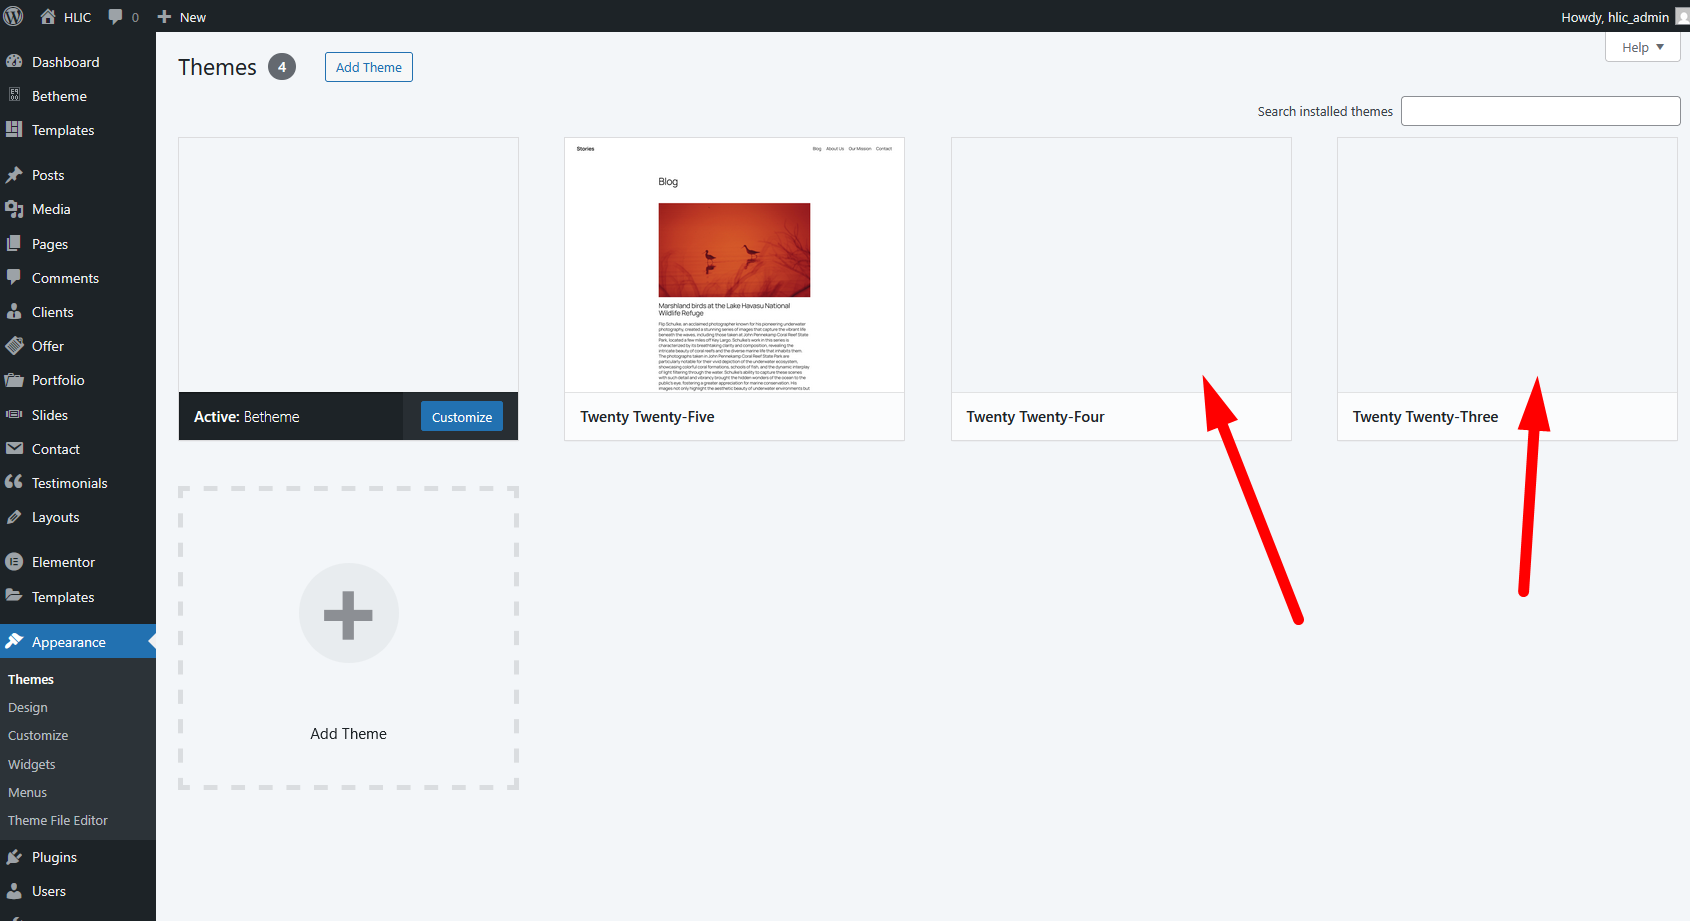Click the HLIC site name link
The height and width of the screenshot is (921, 1690).
[x=77, y=17]
